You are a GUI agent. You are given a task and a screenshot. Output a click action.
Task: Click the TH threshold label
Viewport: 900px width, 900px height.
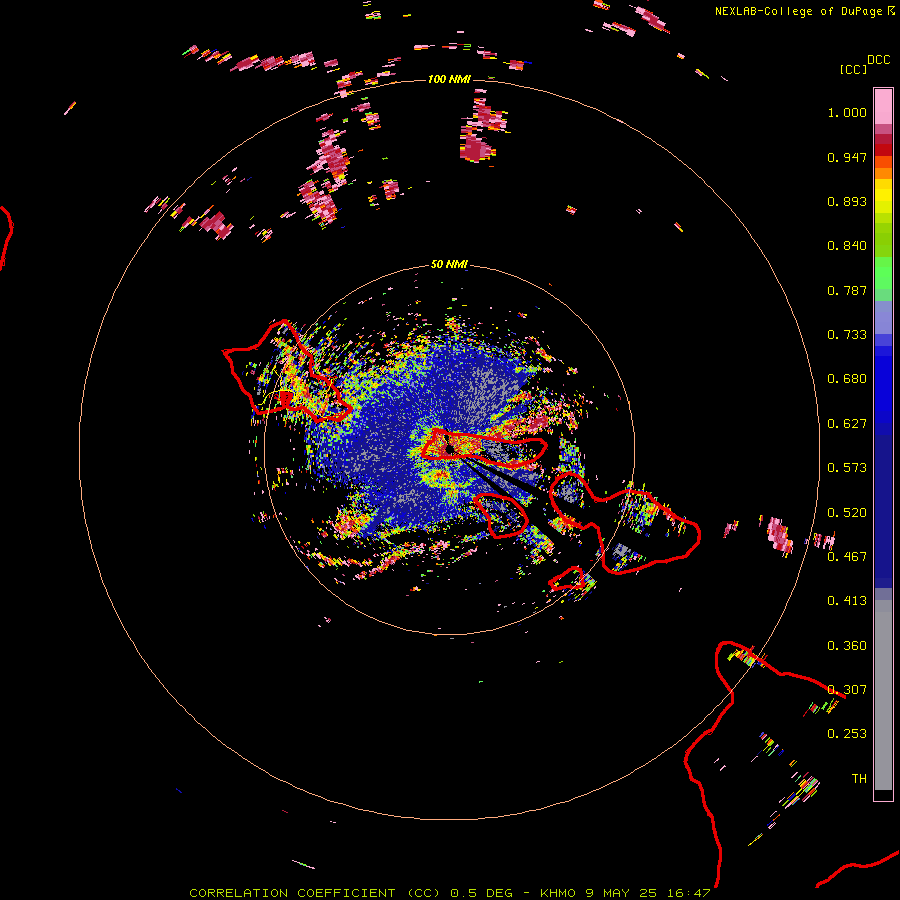click(859, 779)
